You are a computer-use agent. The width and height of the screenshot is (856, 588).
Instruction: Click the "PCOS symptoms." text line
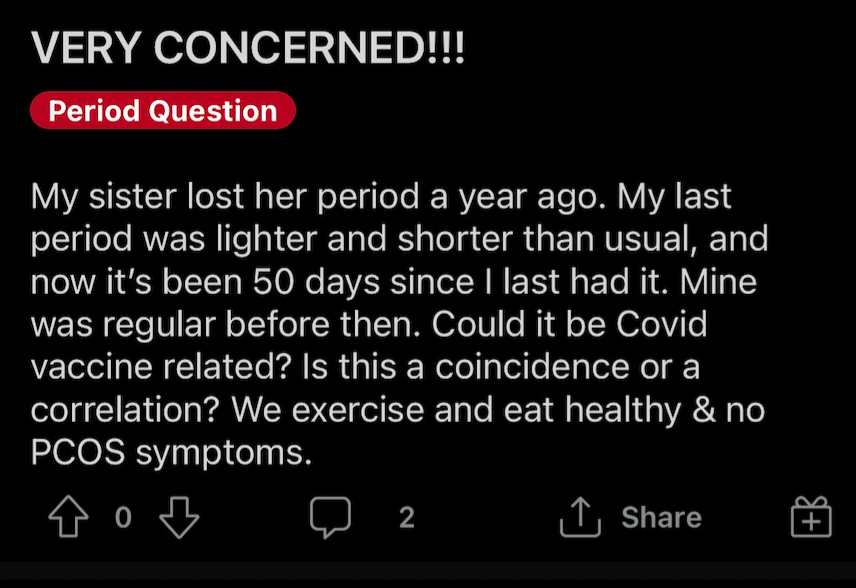tap(171, 453)
